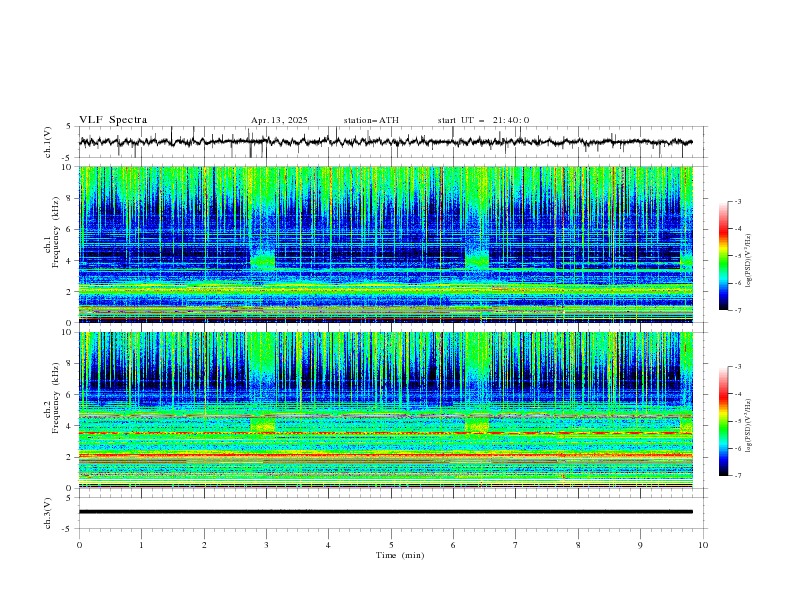The width and height of the screenshot is (792, 612).
Task: Click the final time axis tick label "10"
Action: click(703, 545)
